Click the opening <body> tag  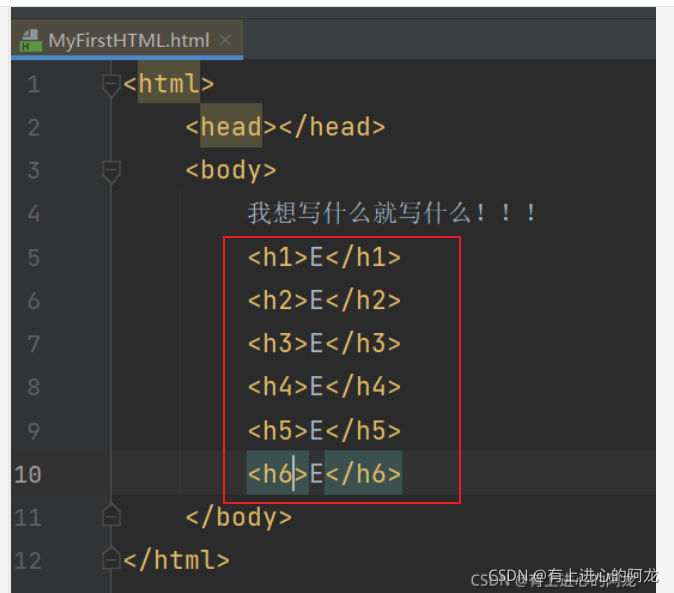point(231,170)
